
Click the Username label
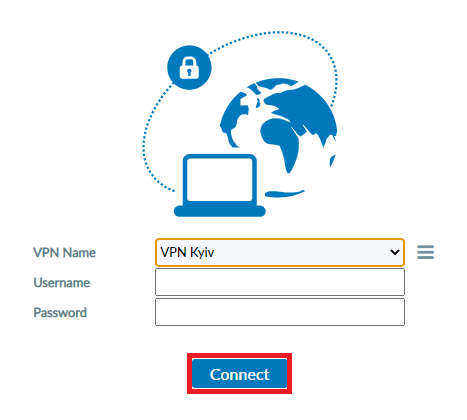tap(62, 283)
